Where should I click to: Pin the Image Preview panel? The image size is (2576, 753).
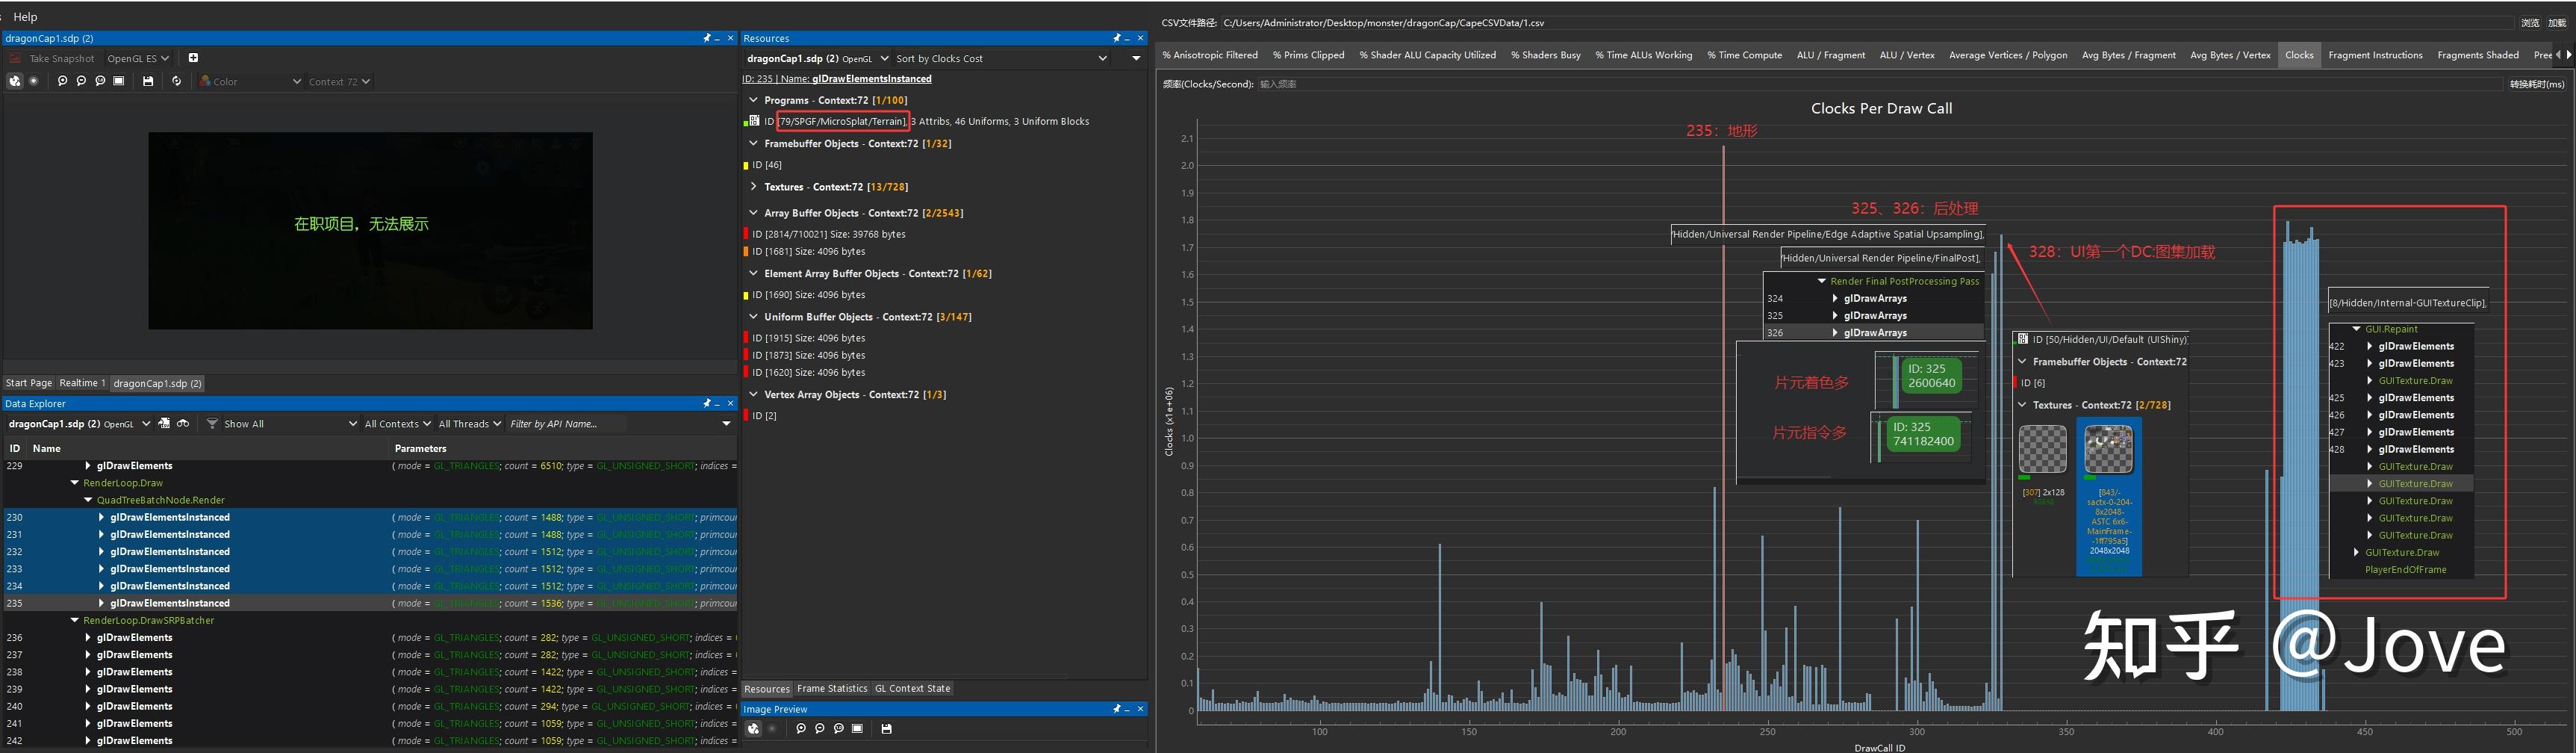point(1117,708)
